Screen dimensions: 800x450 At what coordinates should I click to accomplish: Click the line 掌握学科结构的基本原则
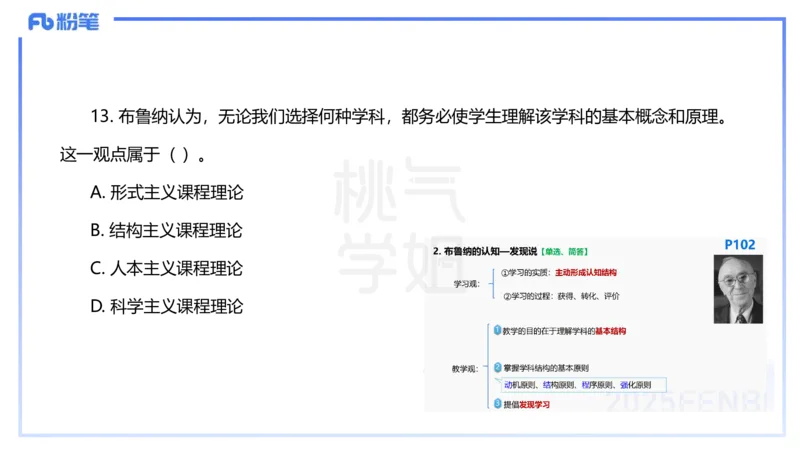coord(546,368)
